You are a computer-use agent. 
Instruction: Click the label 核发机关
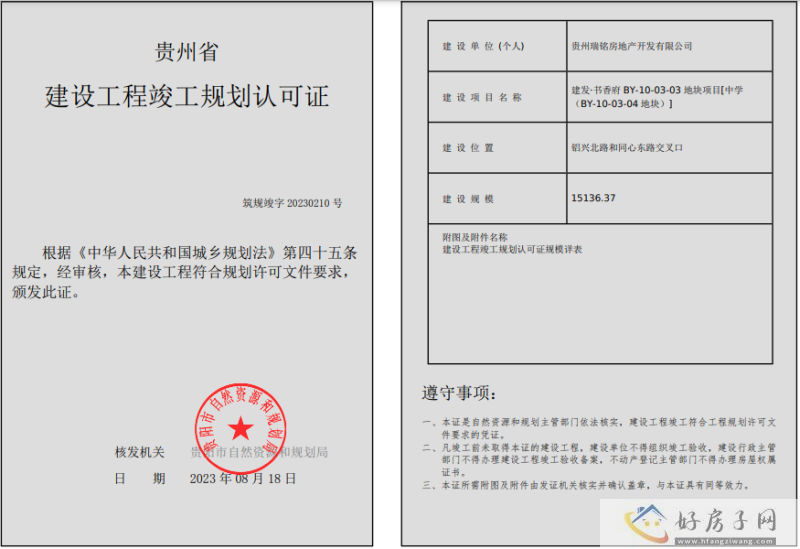(x=140, y=452)
